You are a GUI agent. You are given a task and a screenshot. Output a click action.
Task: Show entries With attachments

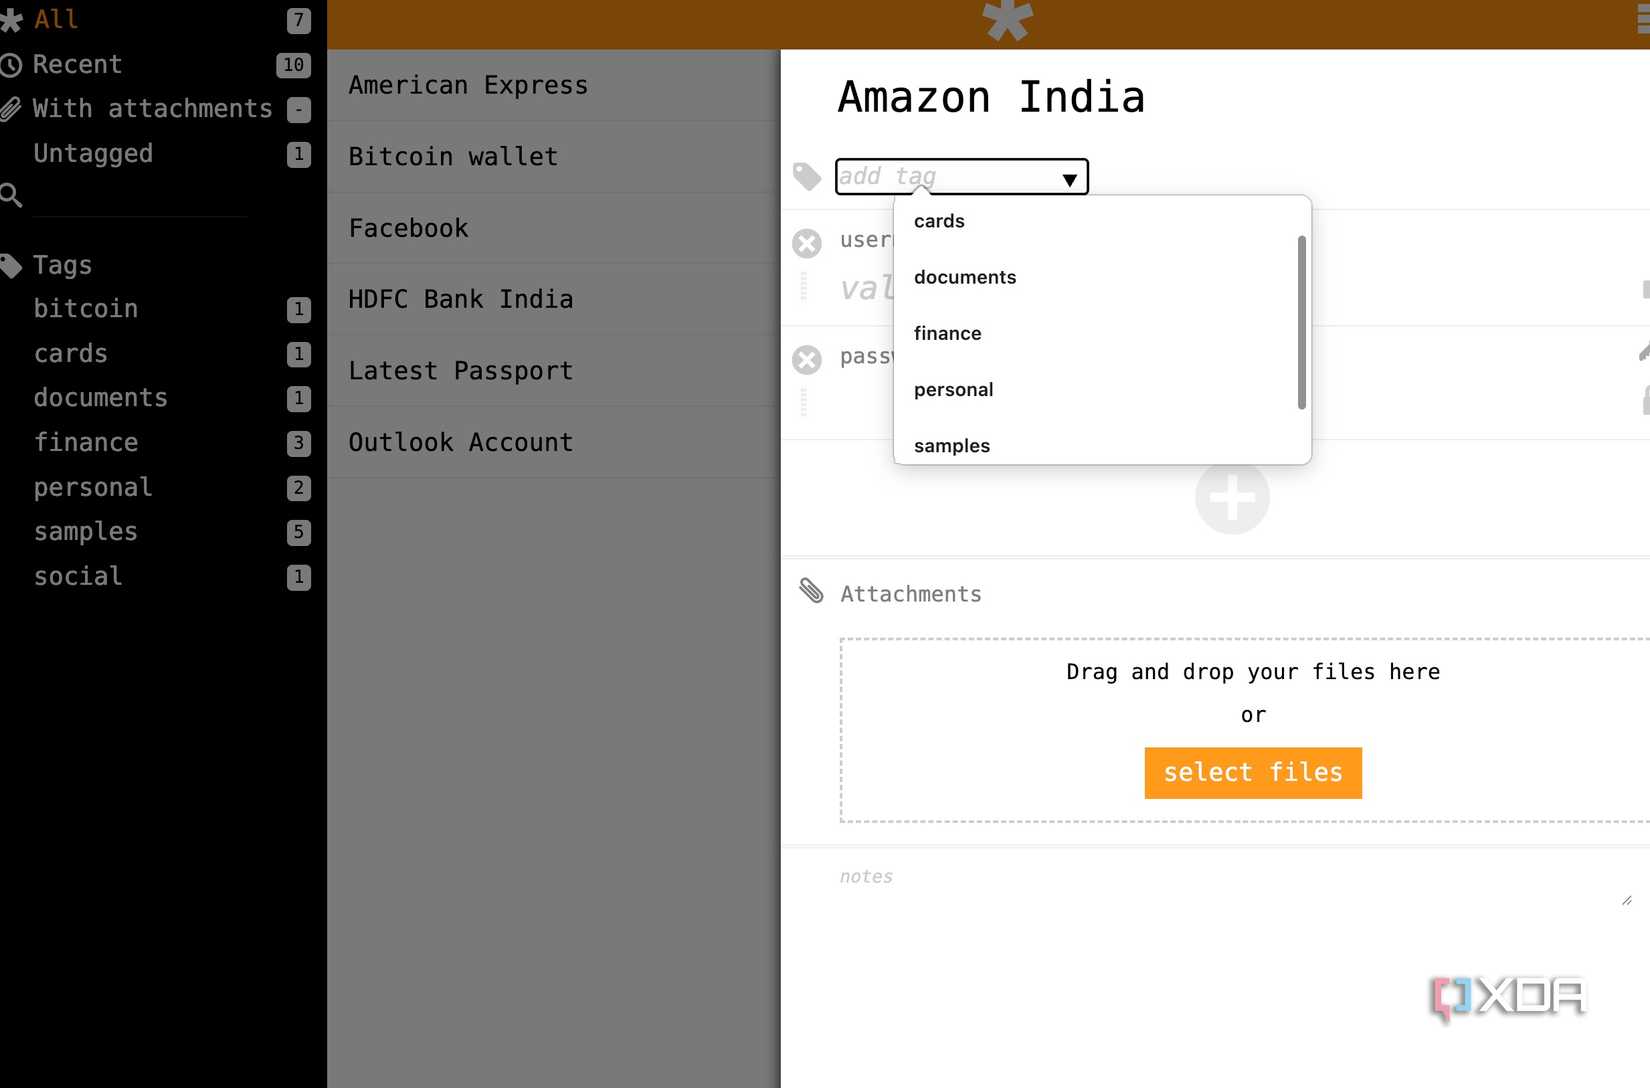click(152, 109)
